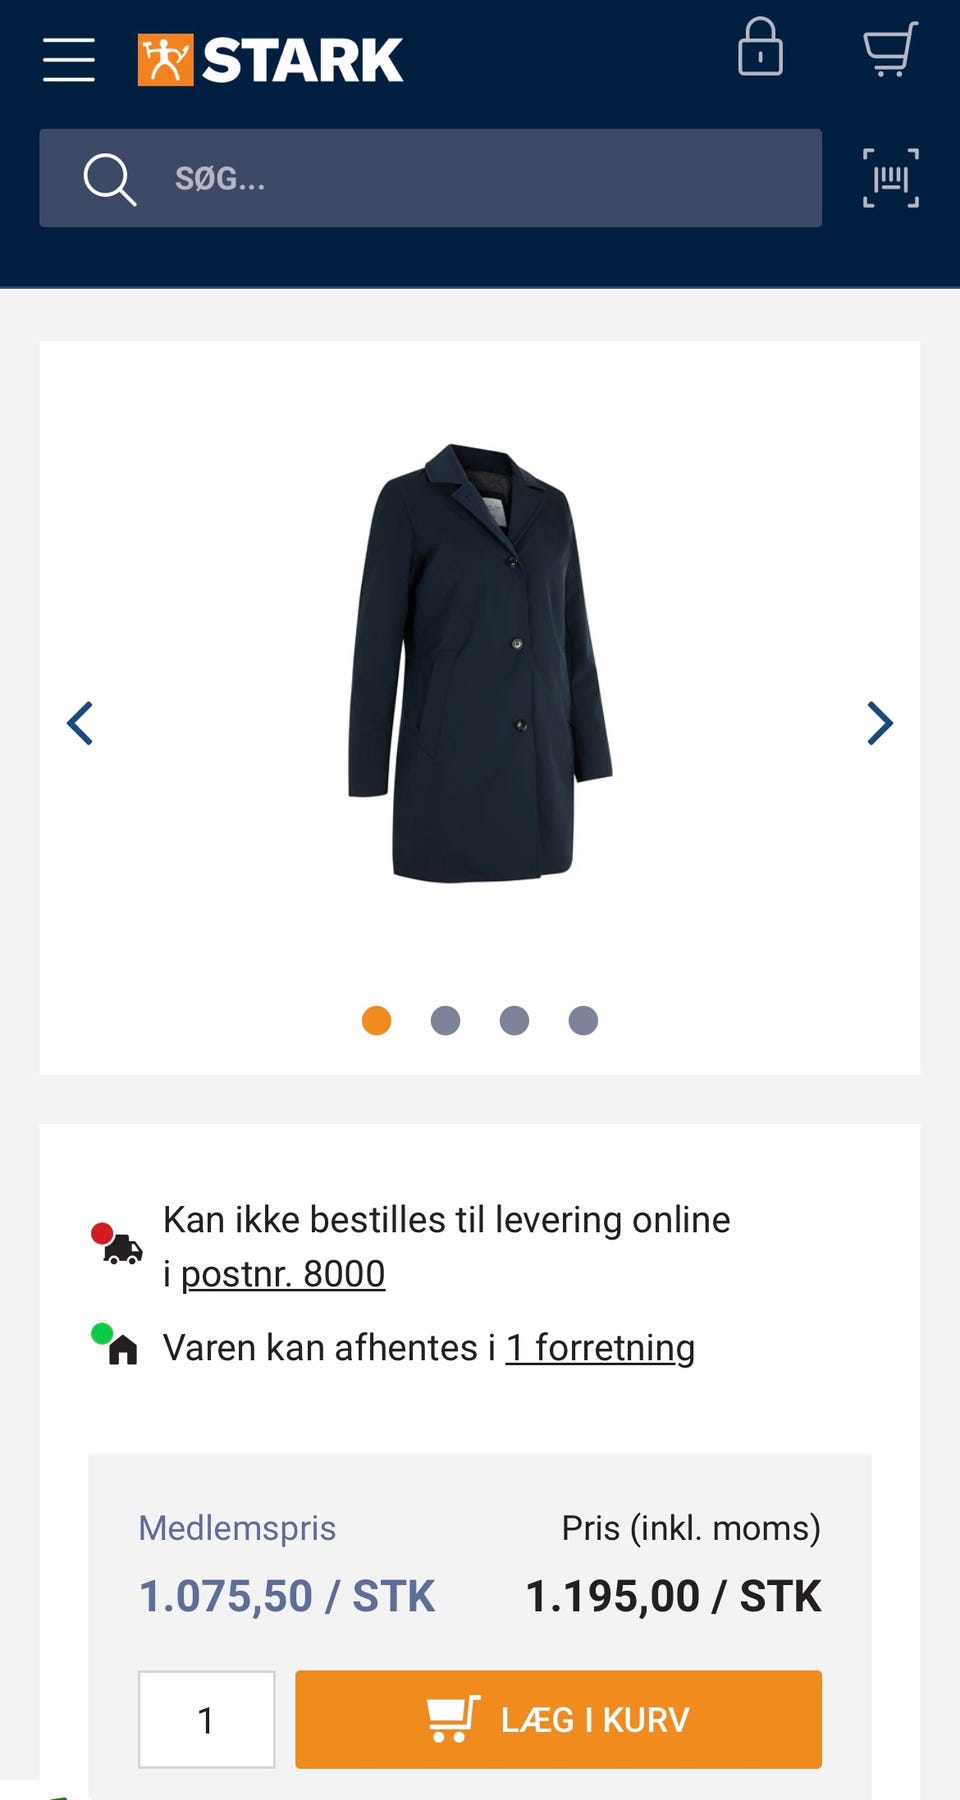Click the quantity input field
960x1800 pixels.
point(206,1719)
